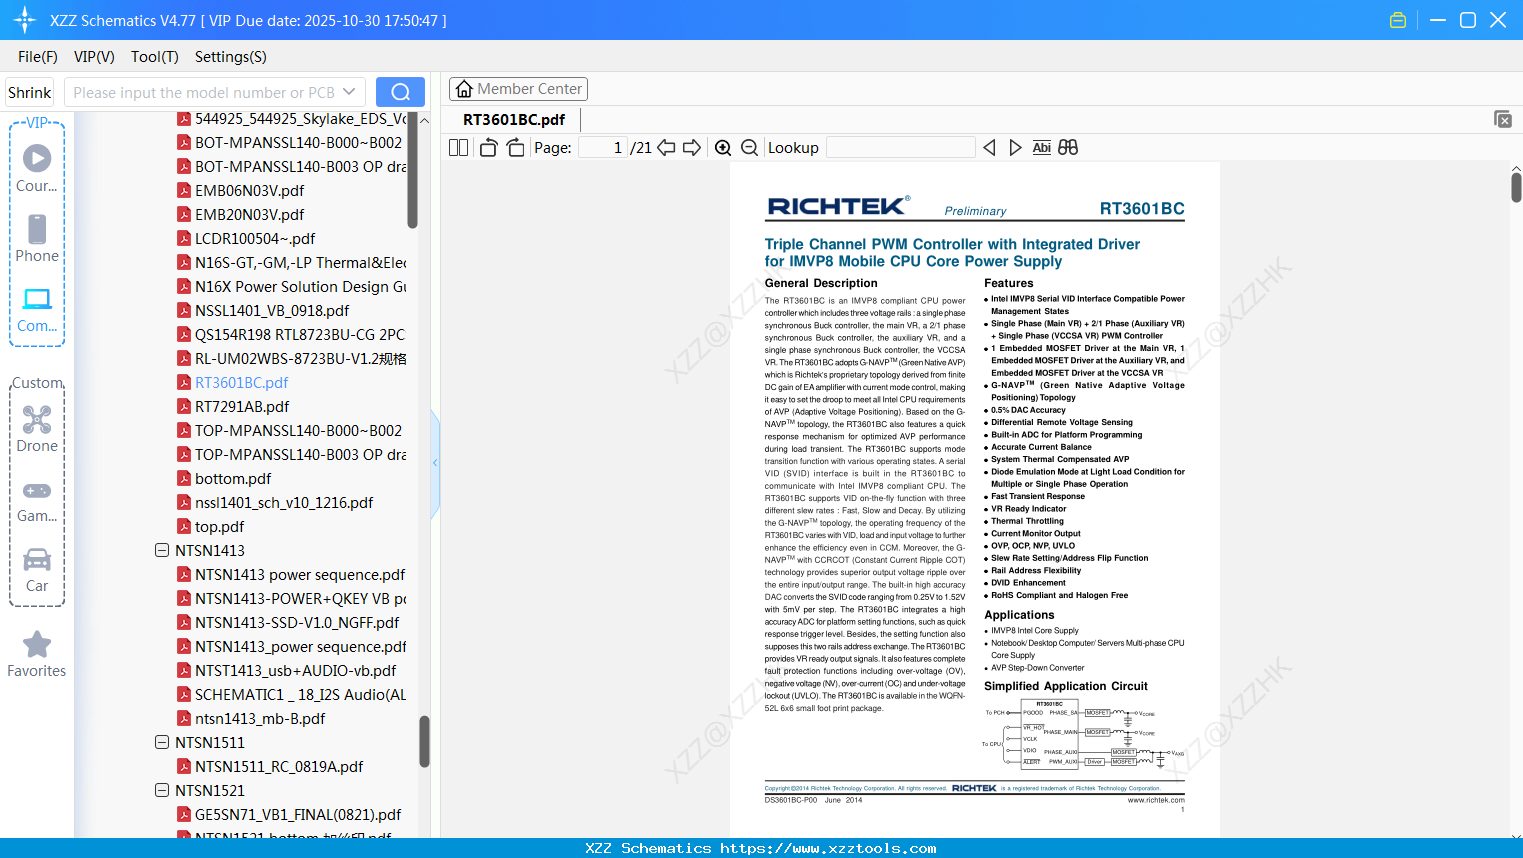Screen dimensions: 1523x858
Task: Rotate the page counterclockwise
Action: coord(489,148)
